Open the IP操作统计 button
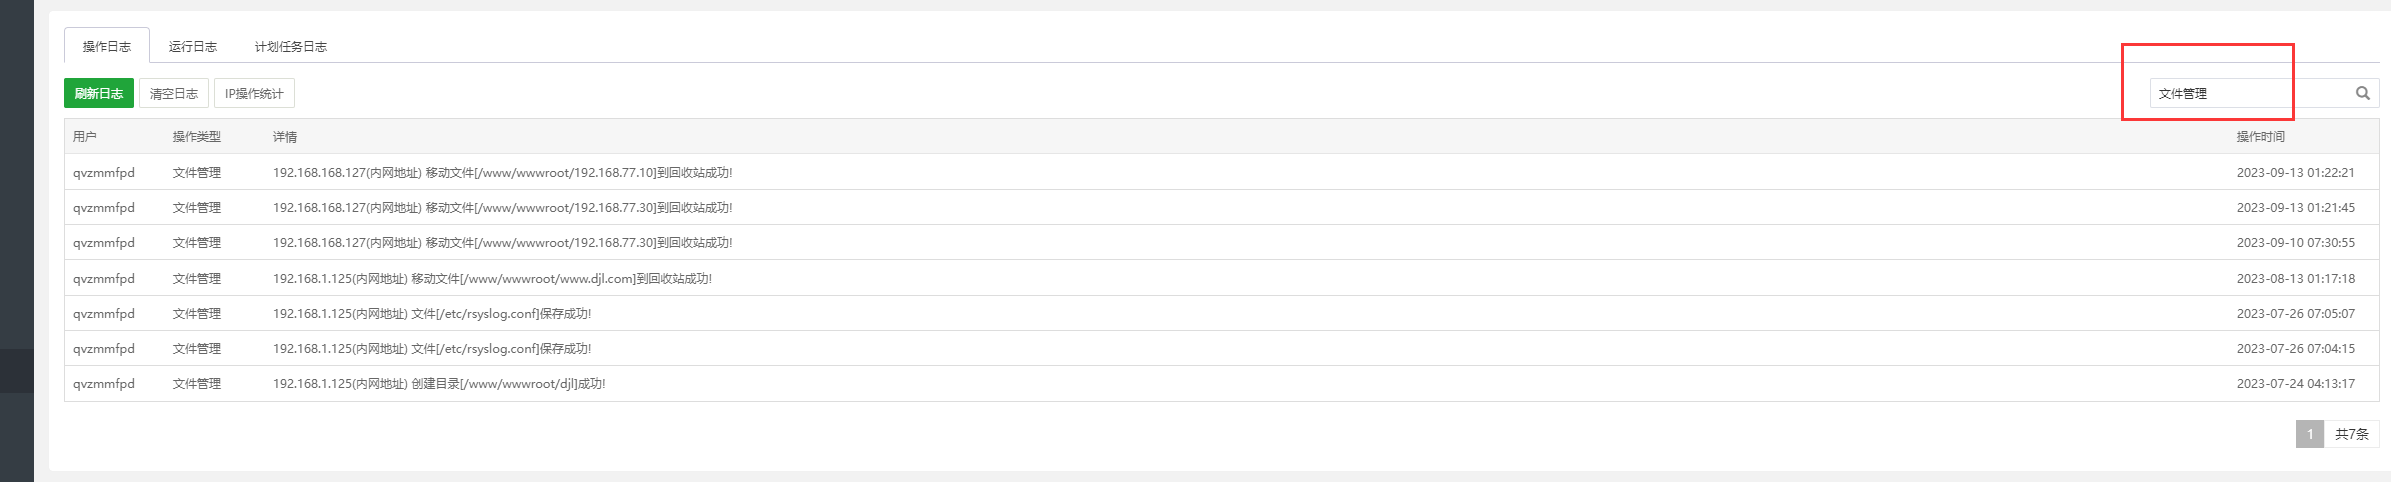This screenshot has height=482, width=2391. pyautogui.click(x=254, y=93)
